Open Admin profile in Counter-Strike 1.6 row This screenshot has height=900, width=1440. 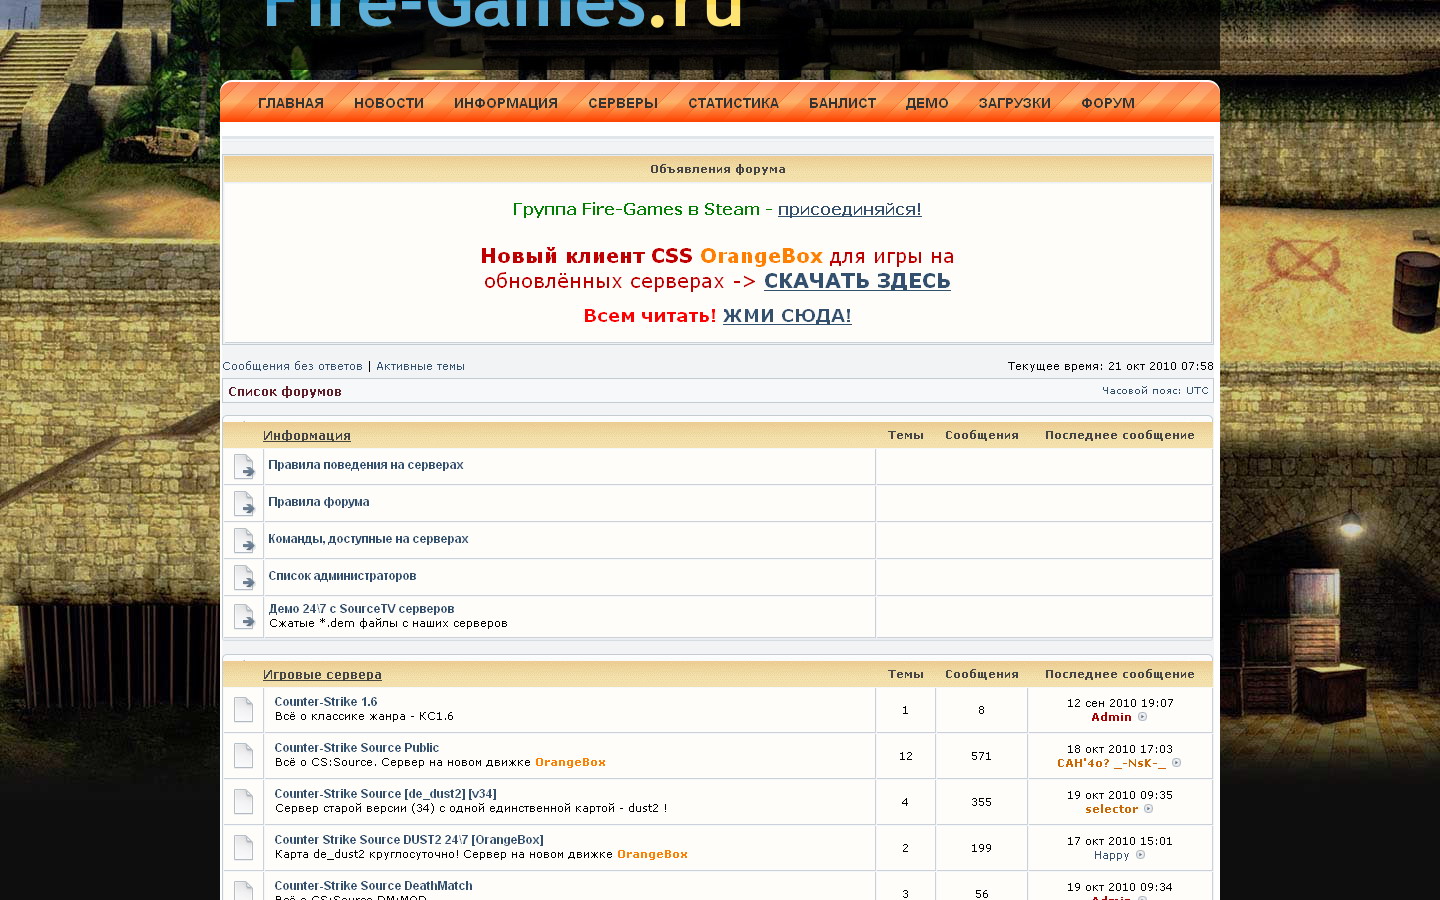pyautogui.click(x=1111, y=717)
